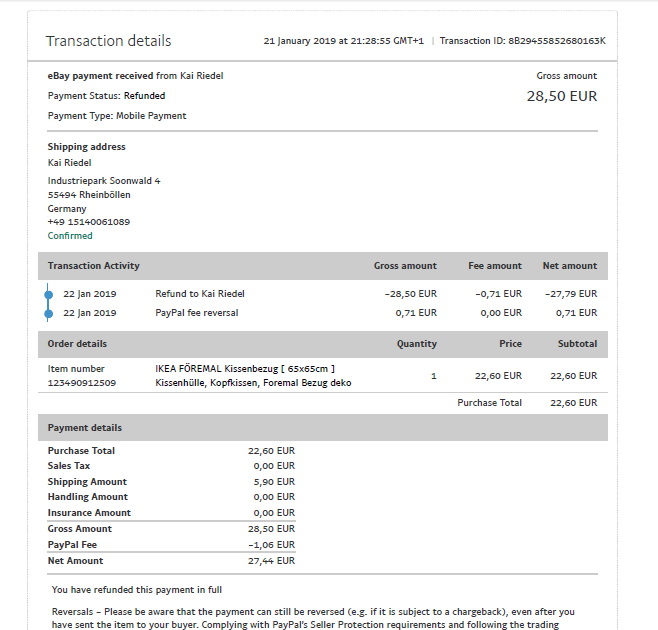This screenshot has height=630, width=658.
Task: Click the PayPal Fee row label
Action: [x=73, y=545]
